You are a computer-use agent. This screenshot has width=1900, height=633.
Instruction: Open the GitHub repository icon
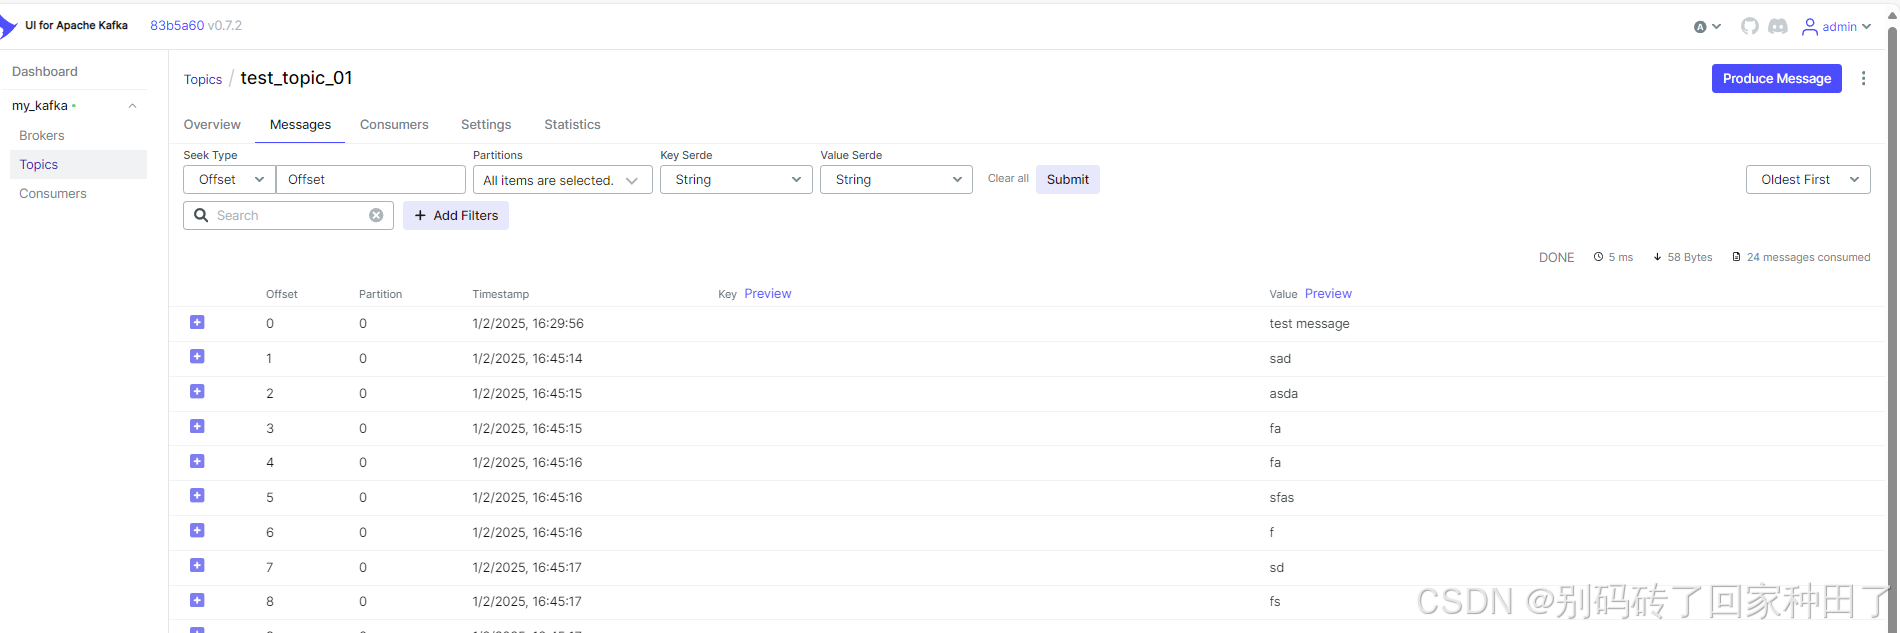1749,26
